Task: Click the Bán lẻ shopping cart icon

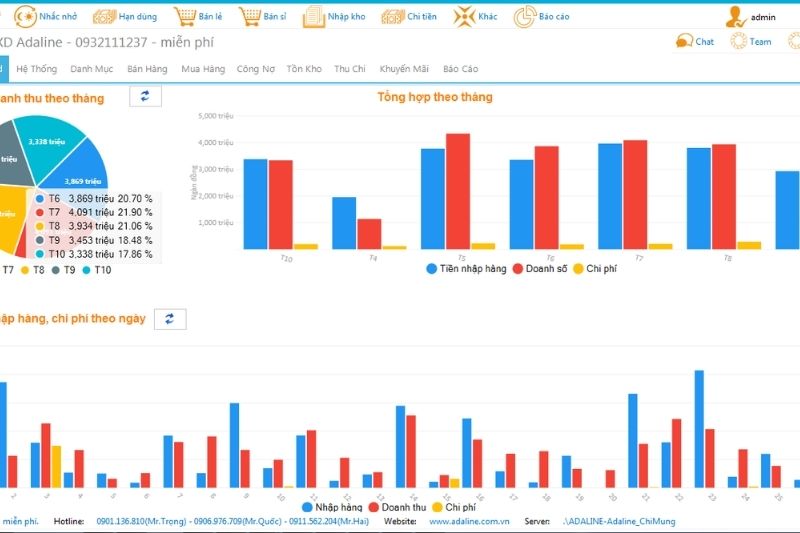Action: tap(184, 17)
